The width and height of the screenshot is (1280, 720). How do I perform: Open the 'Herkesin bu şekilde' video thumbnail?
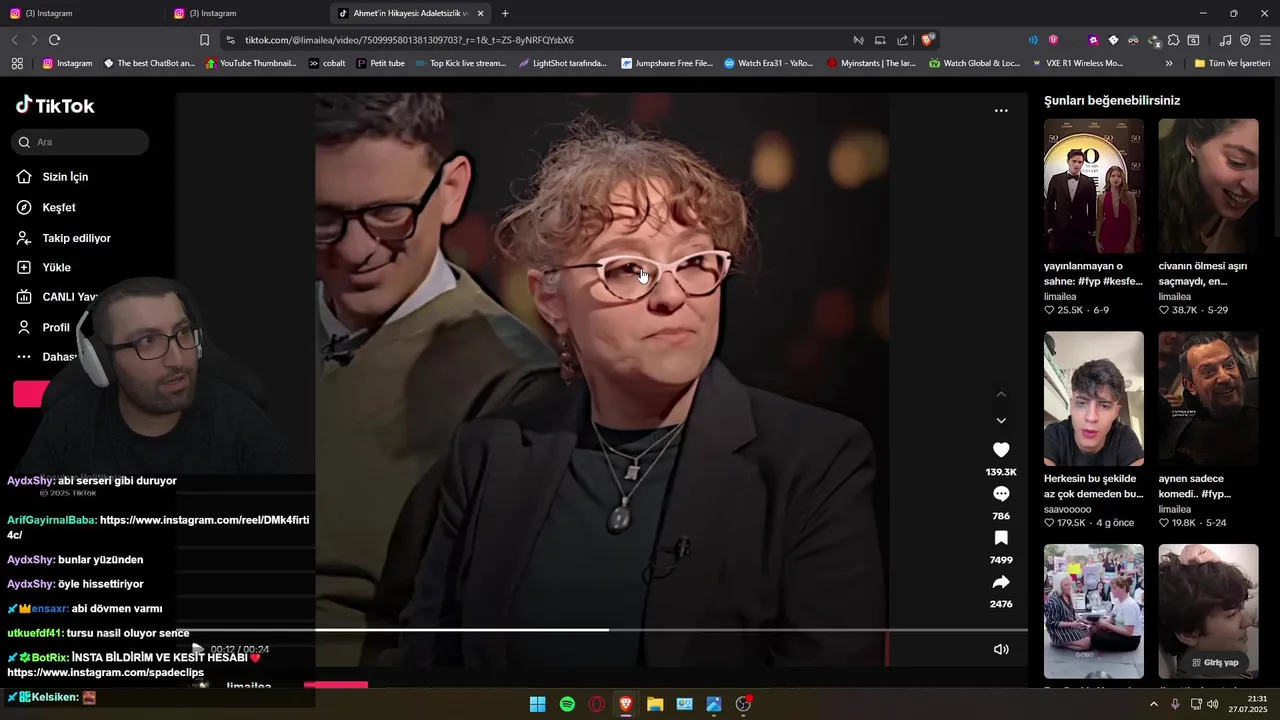1094,399
